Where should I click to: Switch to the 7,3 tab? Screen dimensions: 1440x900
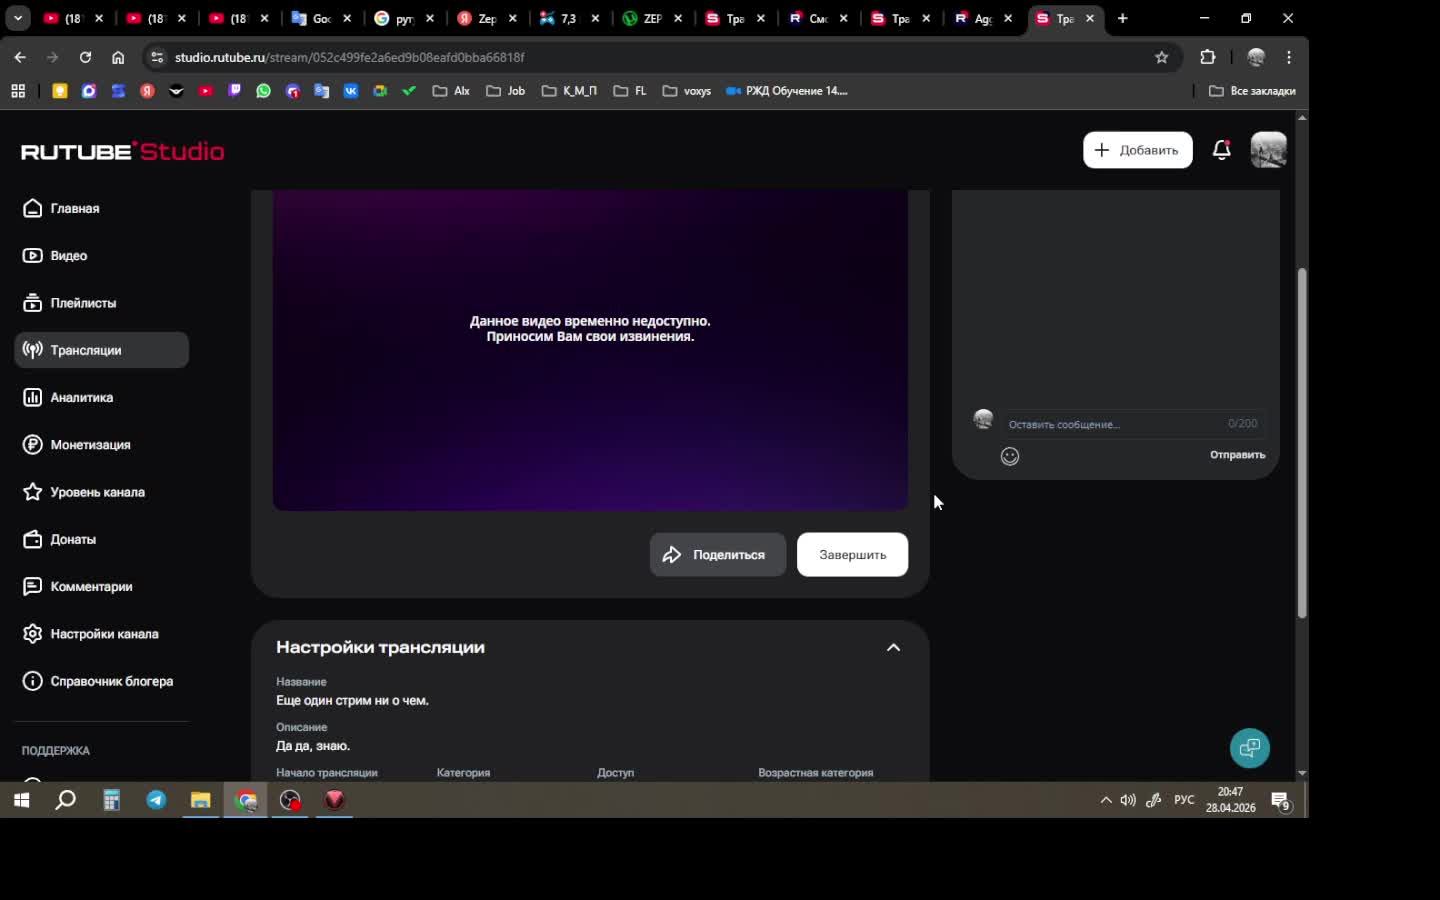(570, 18)
